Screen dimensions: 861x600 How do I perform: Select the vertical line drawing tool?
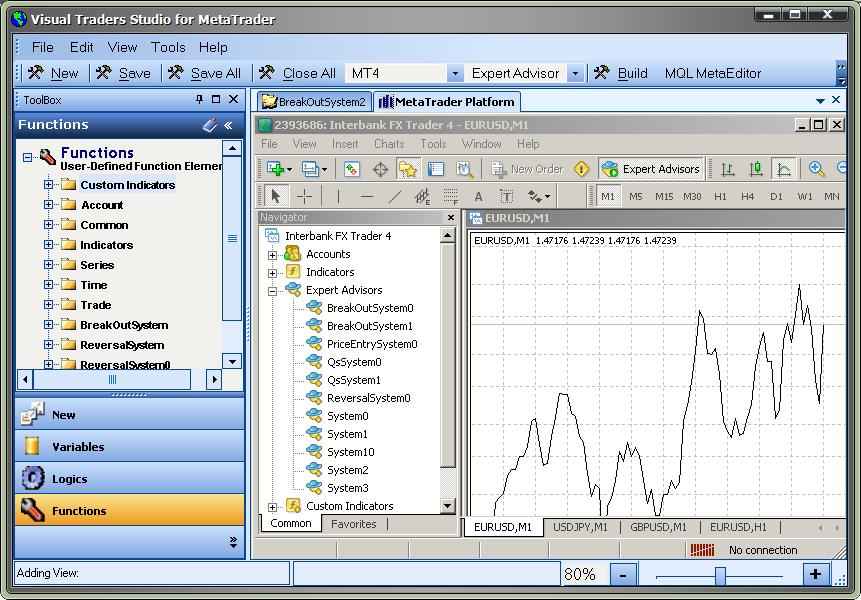(x=338, y=196)
